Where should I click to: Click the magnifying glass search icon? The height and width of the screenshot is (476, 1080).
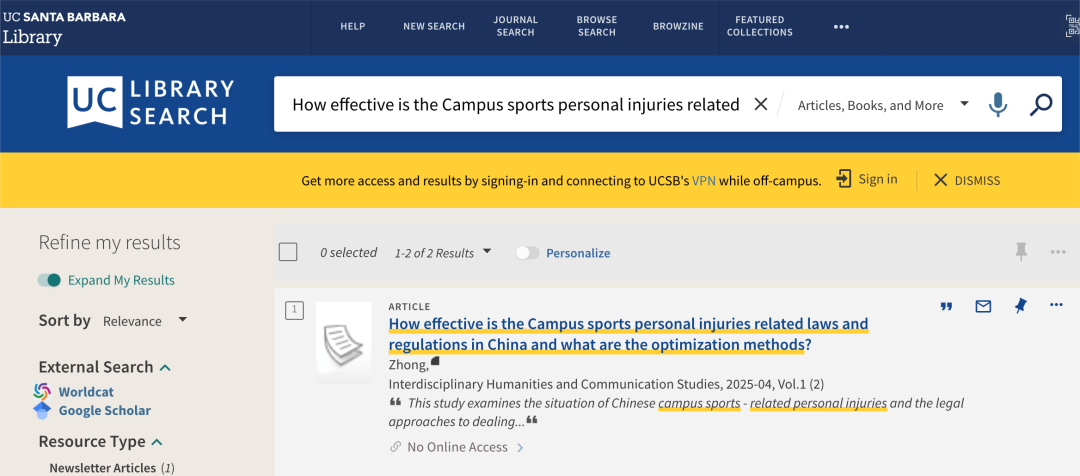1041,105
